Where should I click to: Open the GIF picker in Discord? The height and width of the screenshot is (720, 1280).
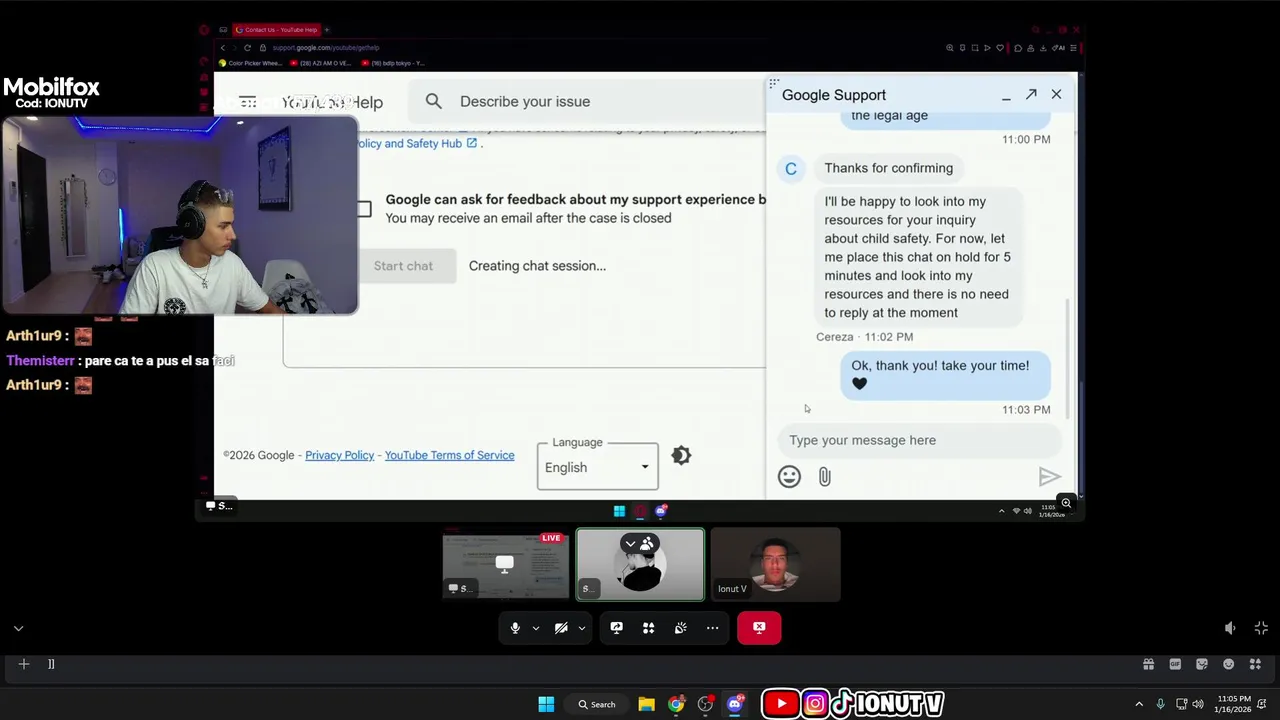coord(1175,664)
